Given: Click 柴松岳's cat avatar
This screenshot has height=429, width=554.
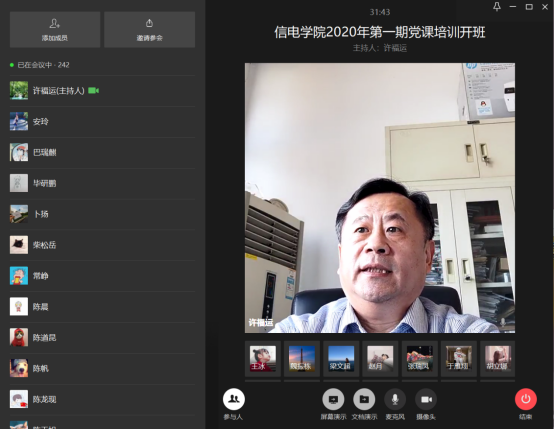Looking at the screenshot, I should (19, 245).
